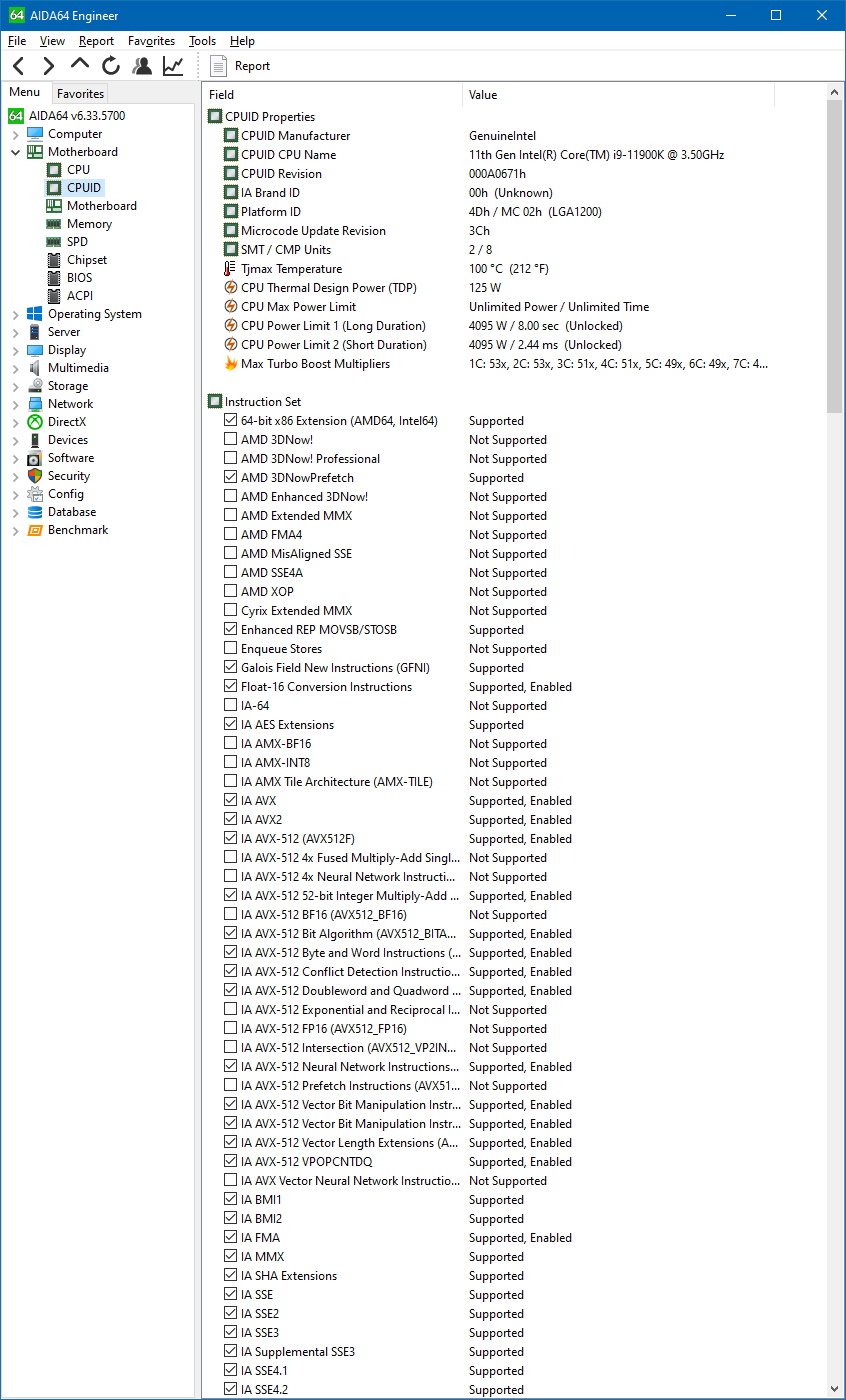Viewport: 846px width, 1400px height.
Task: Toggle the AMD 3DNow! checkbox
Action: pyautogui.click(x=231, y=440)
